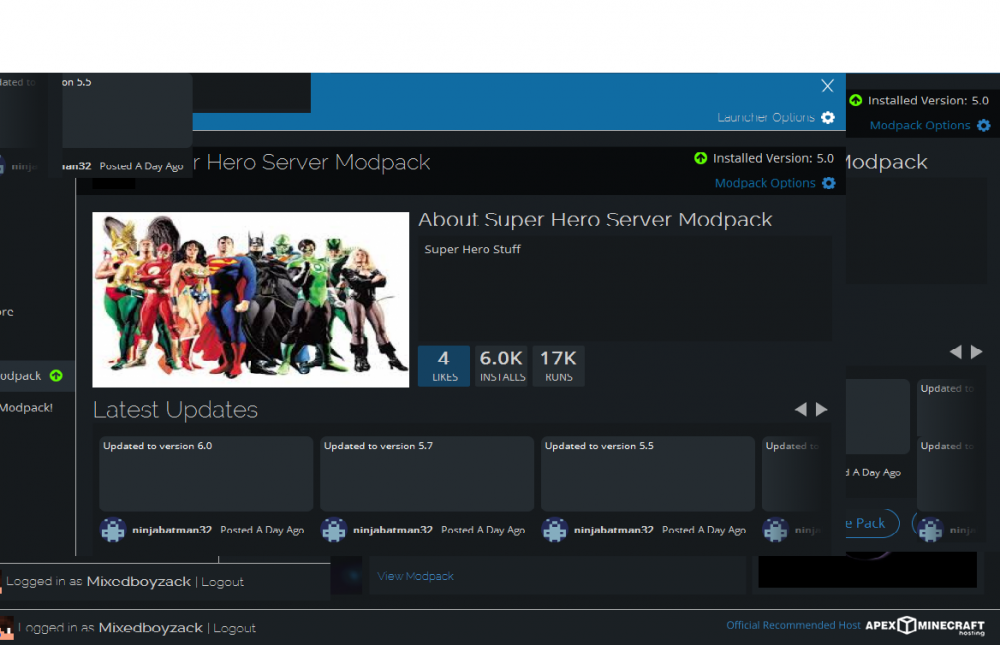Open the Modpack Options link in the front panel
The height and width of the screenshot is (645, 1000).
coord(765,183)
